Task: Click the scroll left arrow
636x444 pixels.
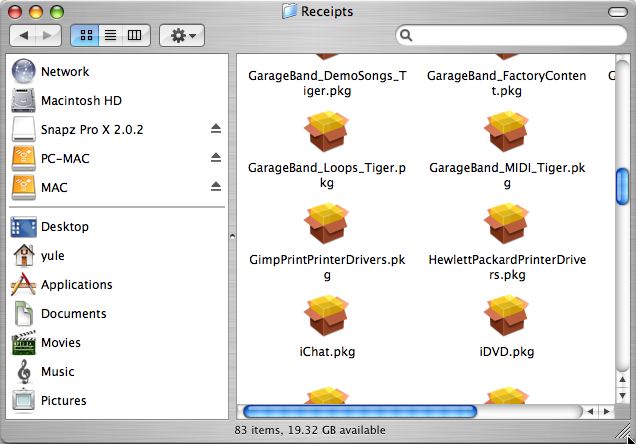Action: click(591, 412)
